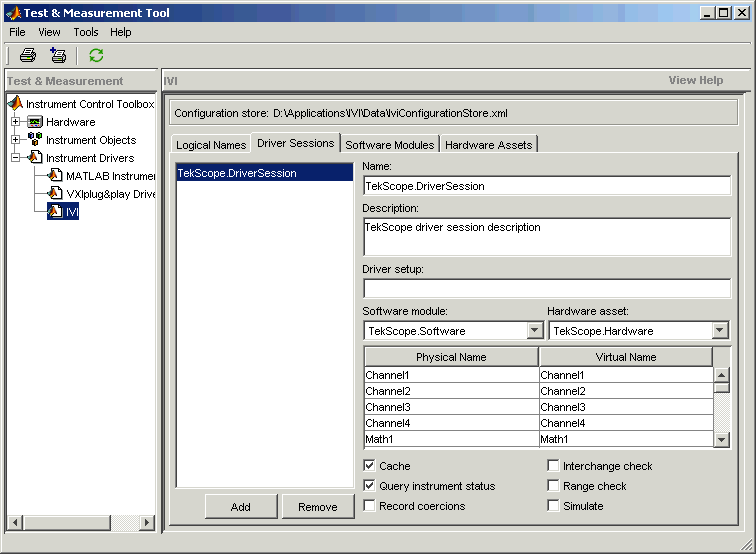Click the Instrument Objects node icon

tap(35, 140)
